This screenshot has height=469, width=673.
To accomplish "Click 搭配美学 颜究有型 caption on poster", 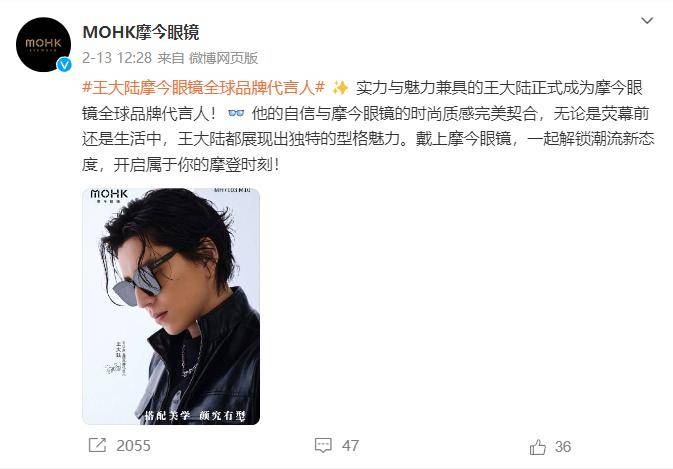I will pos(196,415).
